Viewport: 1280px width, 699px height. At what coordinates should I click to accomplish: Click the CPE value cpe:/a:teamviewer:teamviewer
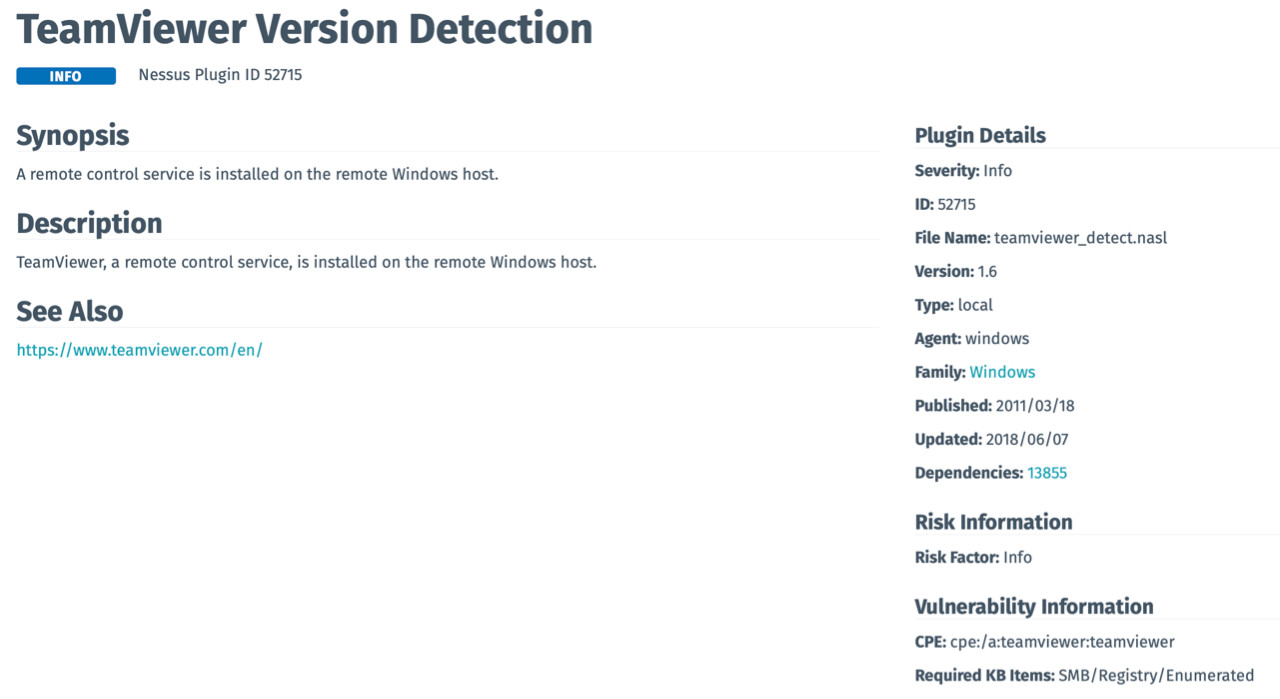click(x=1062, y=642)
